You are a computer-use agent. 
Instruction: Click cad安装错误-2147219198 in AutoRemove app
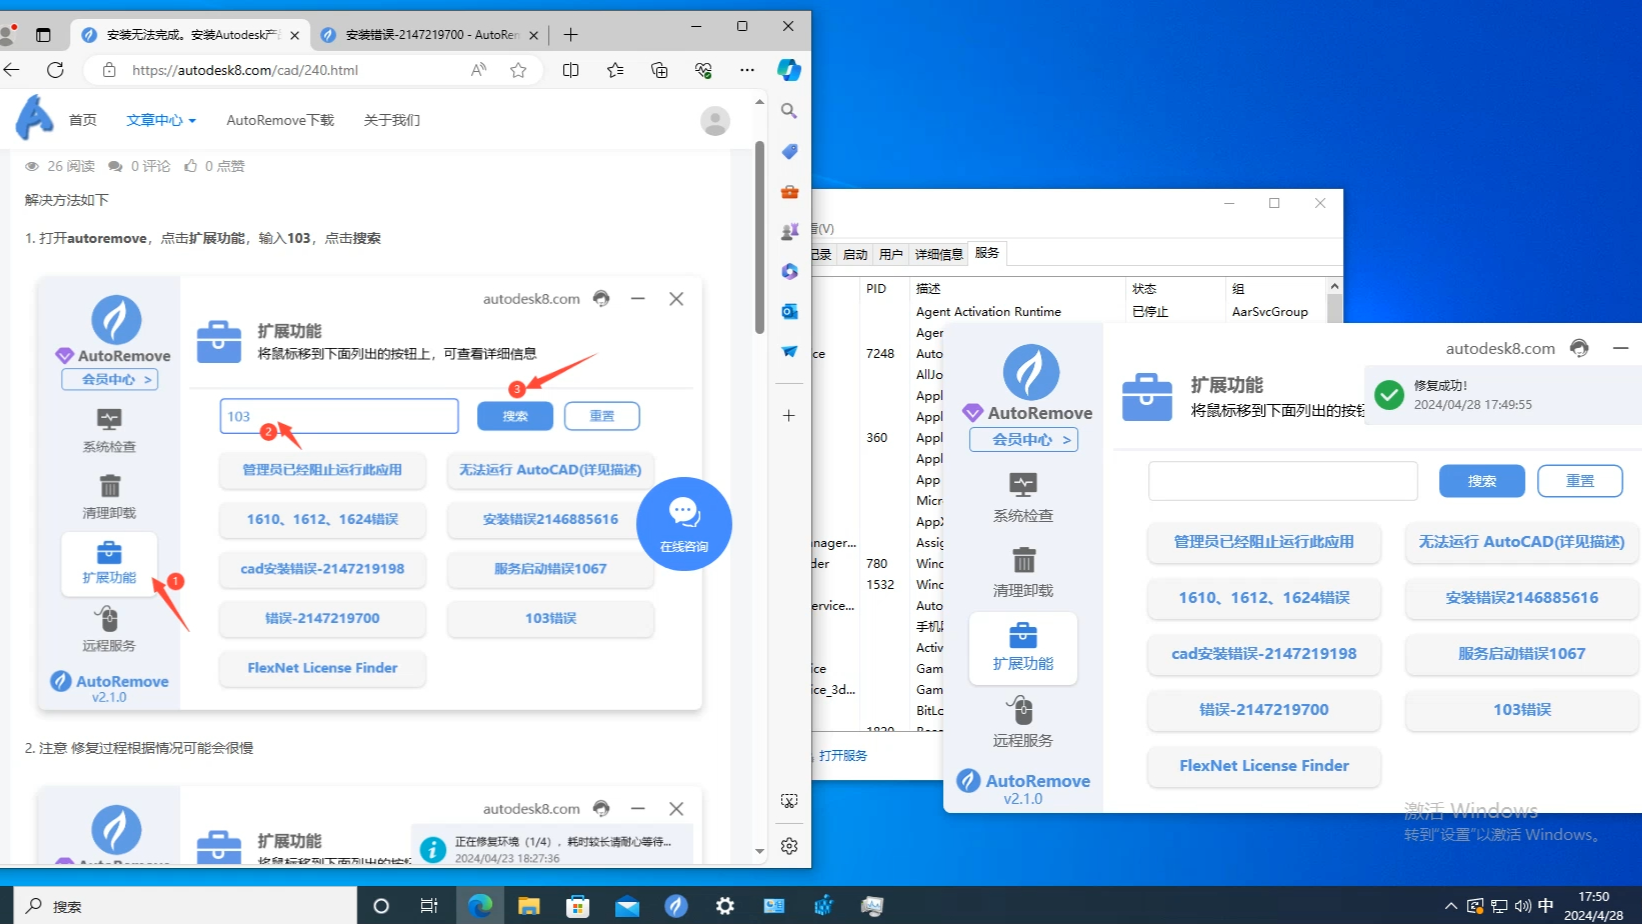1264,654
